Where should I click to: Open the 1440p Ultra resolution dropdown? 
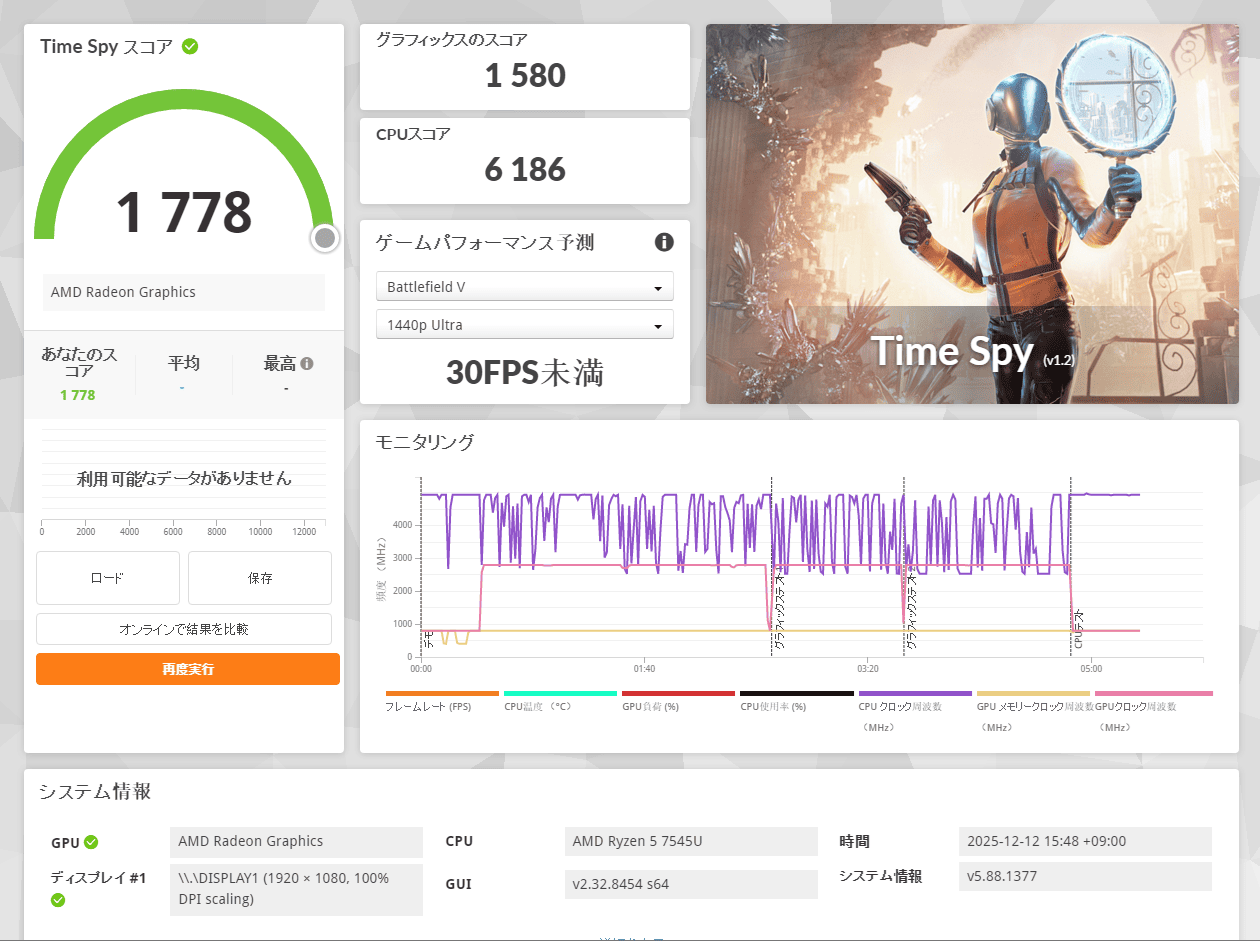(x=525, y=325)
